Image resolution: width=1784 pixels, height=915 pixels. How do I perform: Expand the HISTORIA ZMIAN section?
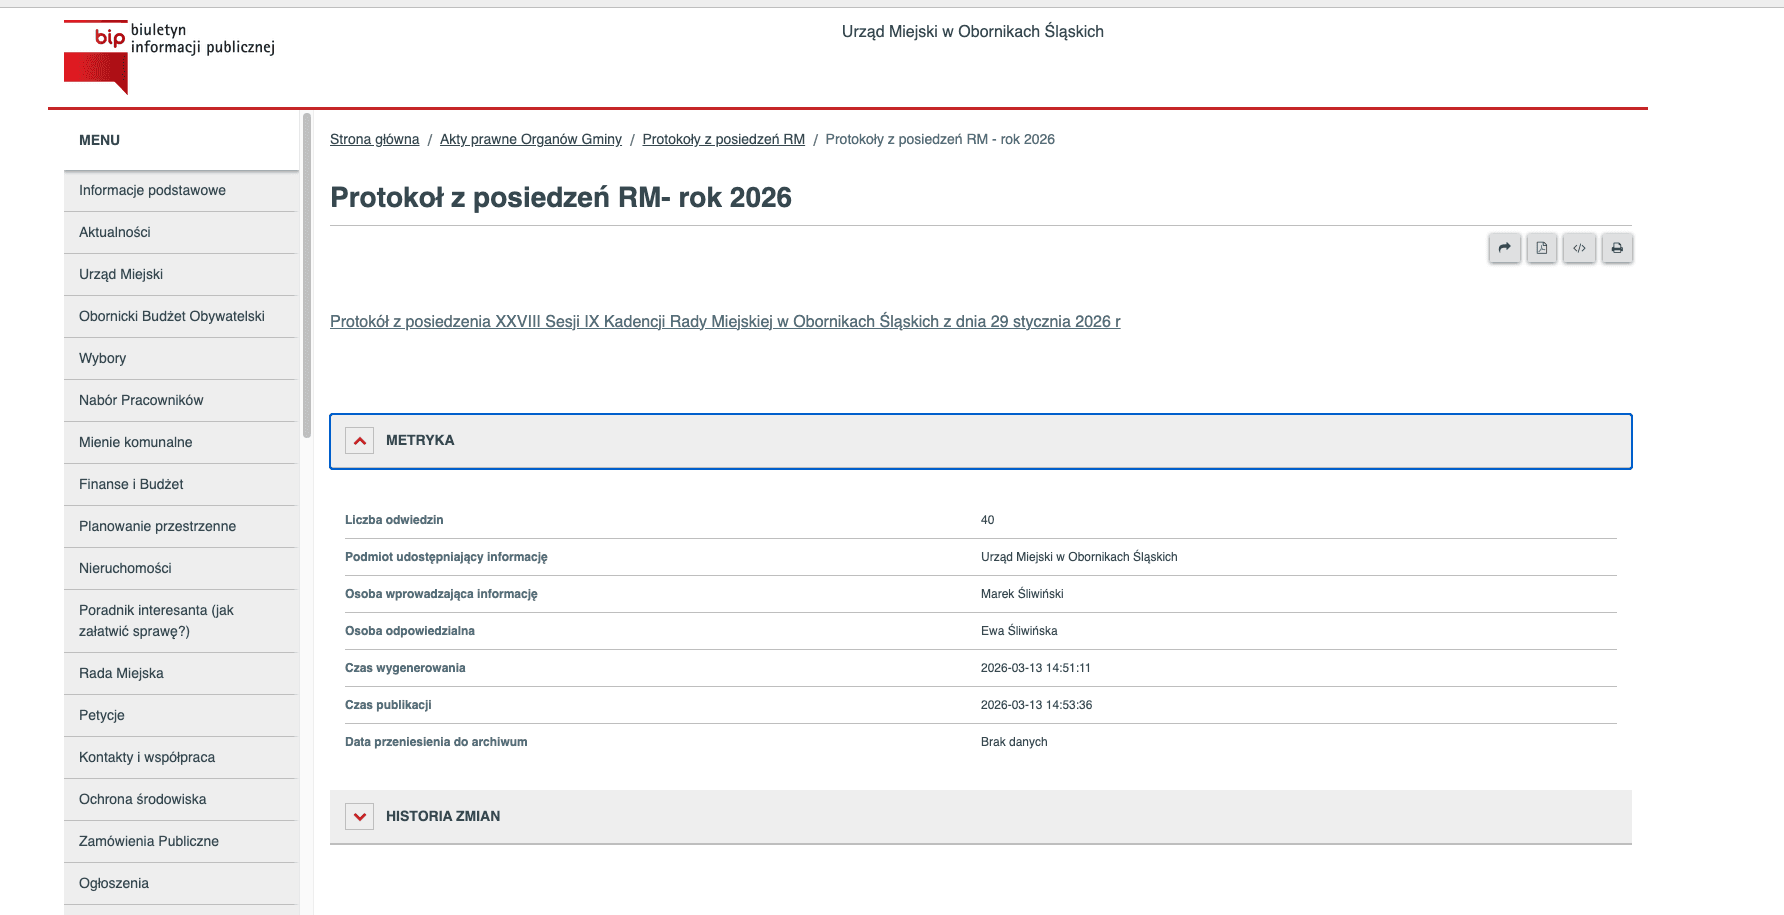tap(359, 817)
